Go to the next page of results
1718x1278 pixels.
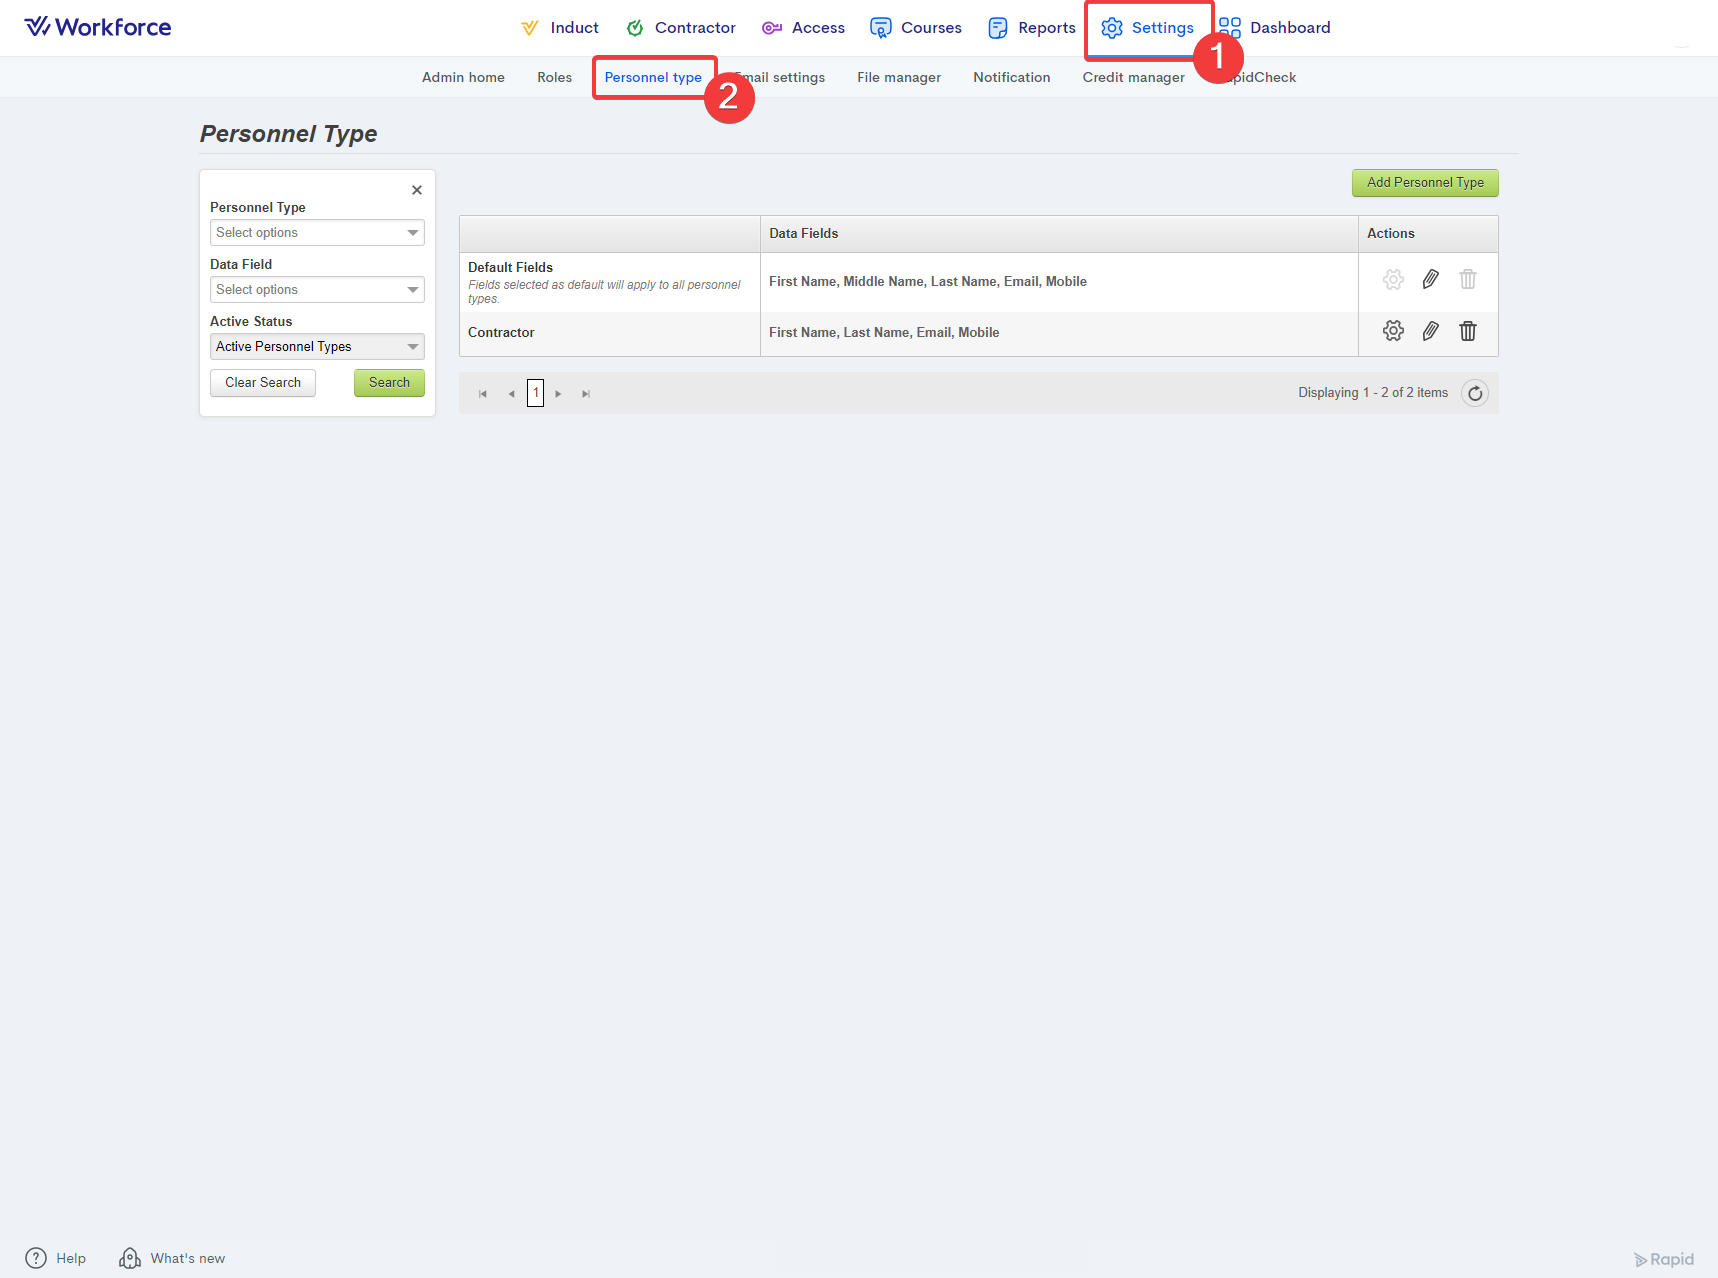click(558, 394)
